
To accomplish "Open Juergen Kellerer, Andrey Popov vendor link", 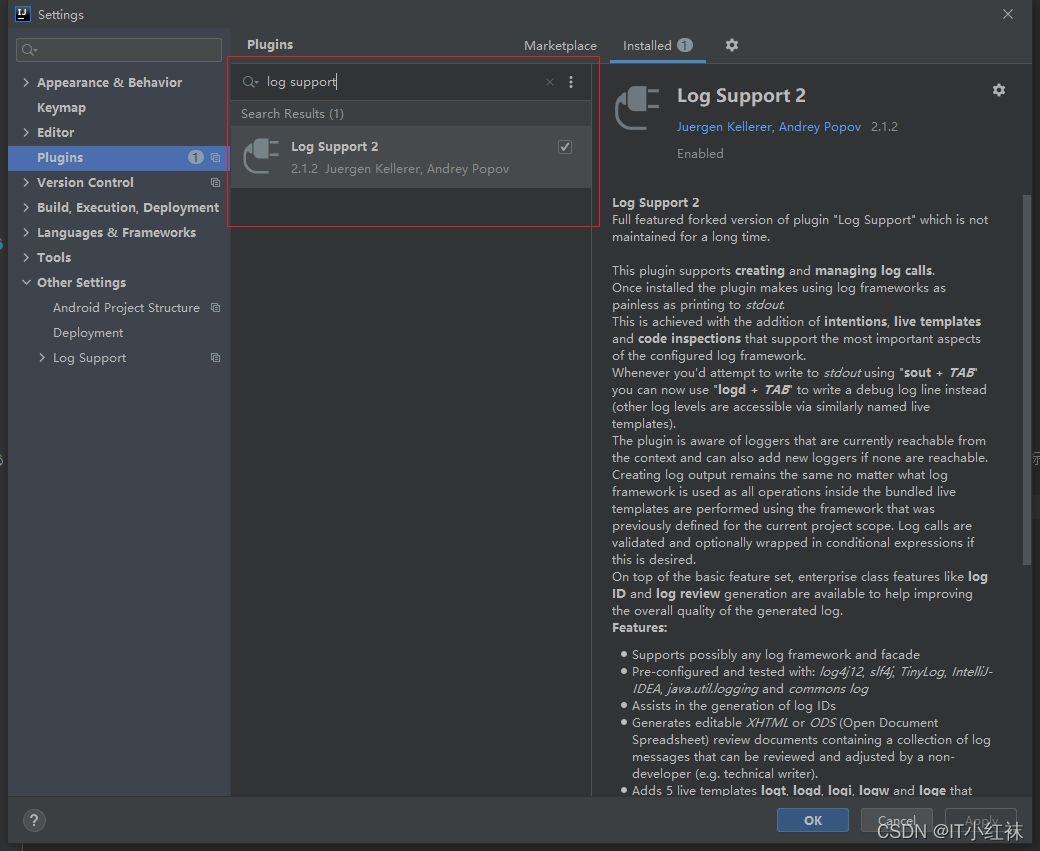I will tap(769, 127).
